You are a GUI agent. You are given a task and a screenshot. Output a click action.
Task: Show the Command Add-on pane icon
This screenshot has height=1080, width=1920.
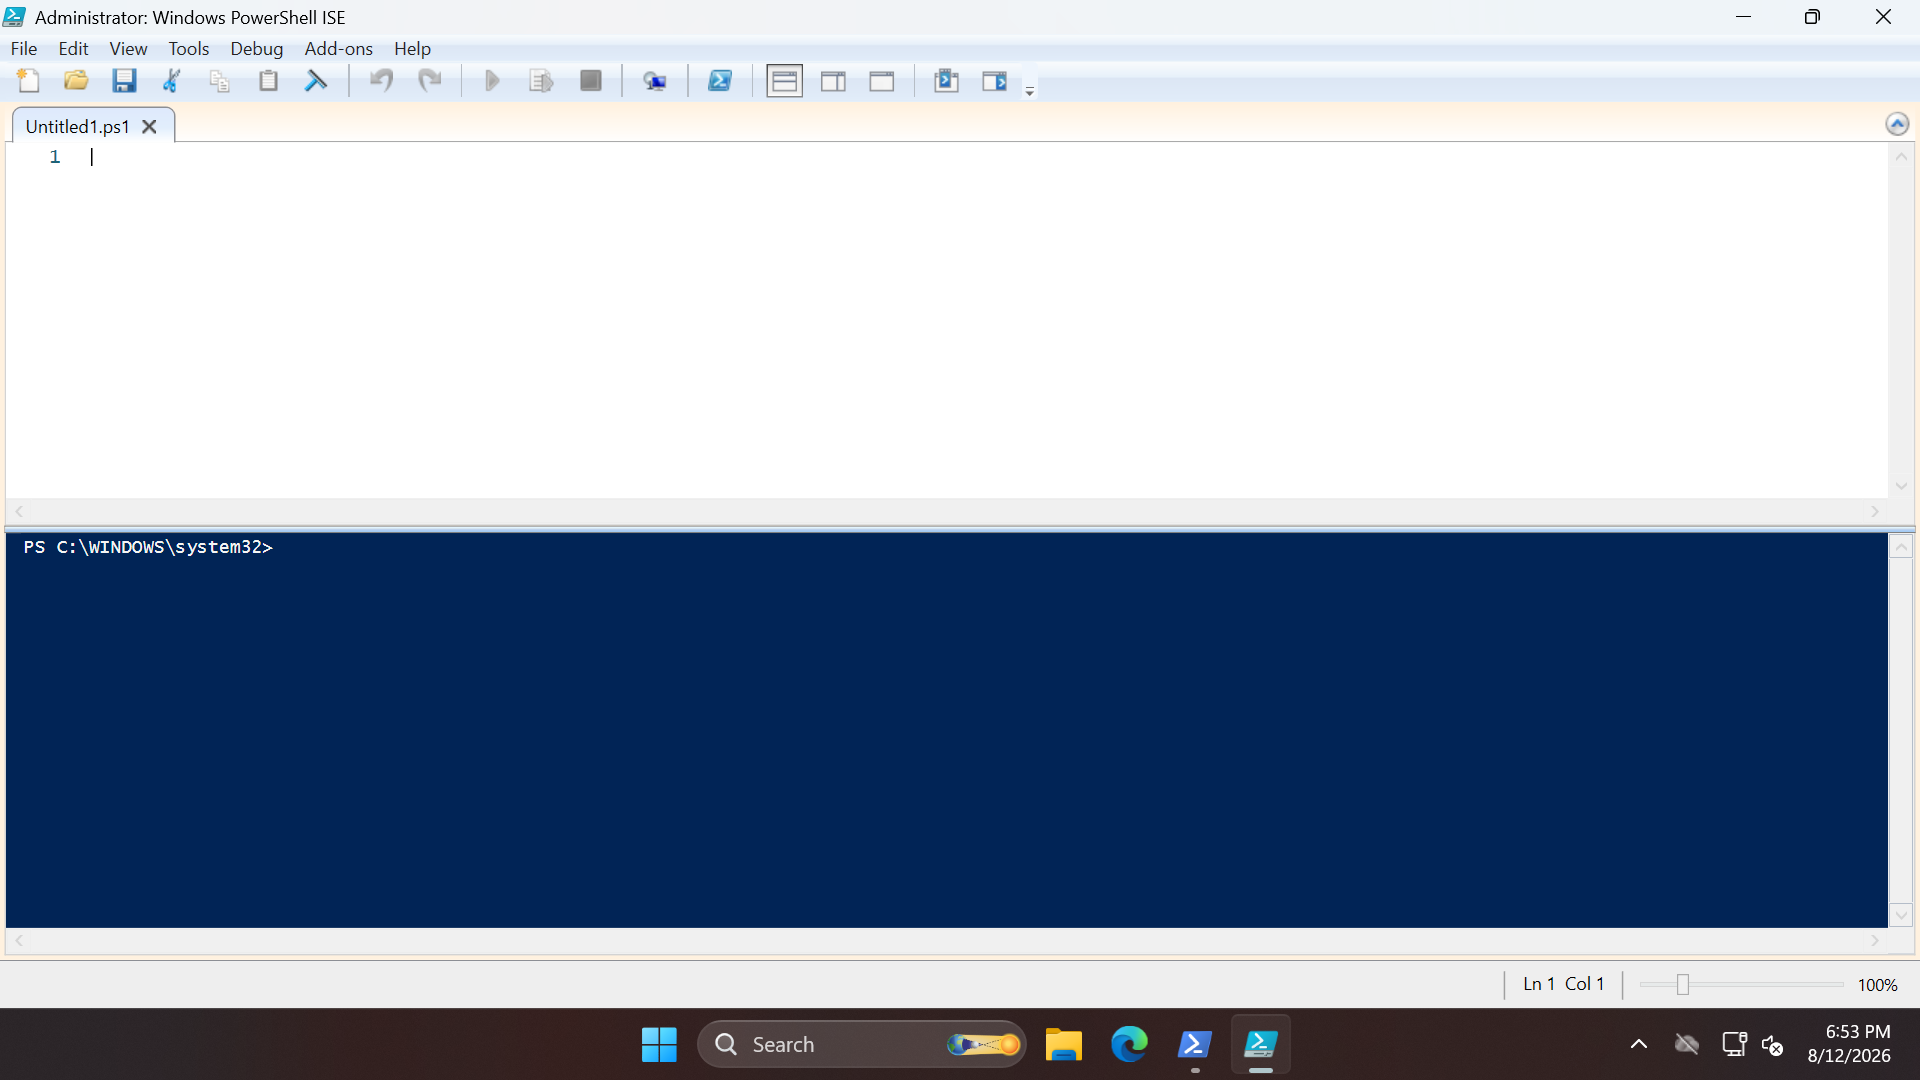click(x=995, y=81)
